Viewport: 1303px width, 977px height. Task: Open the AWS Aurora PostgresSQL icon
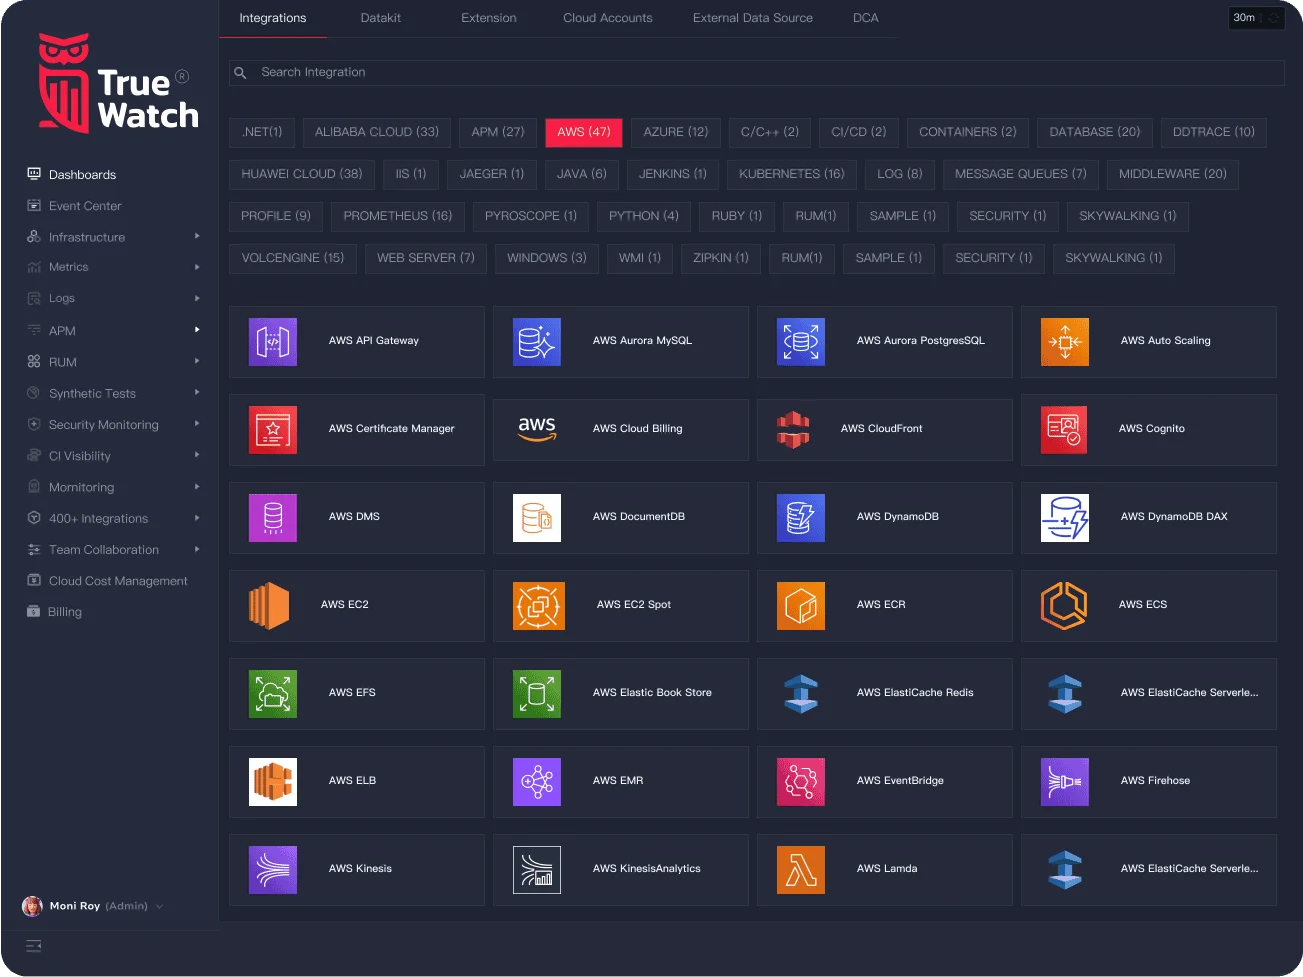[x=801, y=342]
